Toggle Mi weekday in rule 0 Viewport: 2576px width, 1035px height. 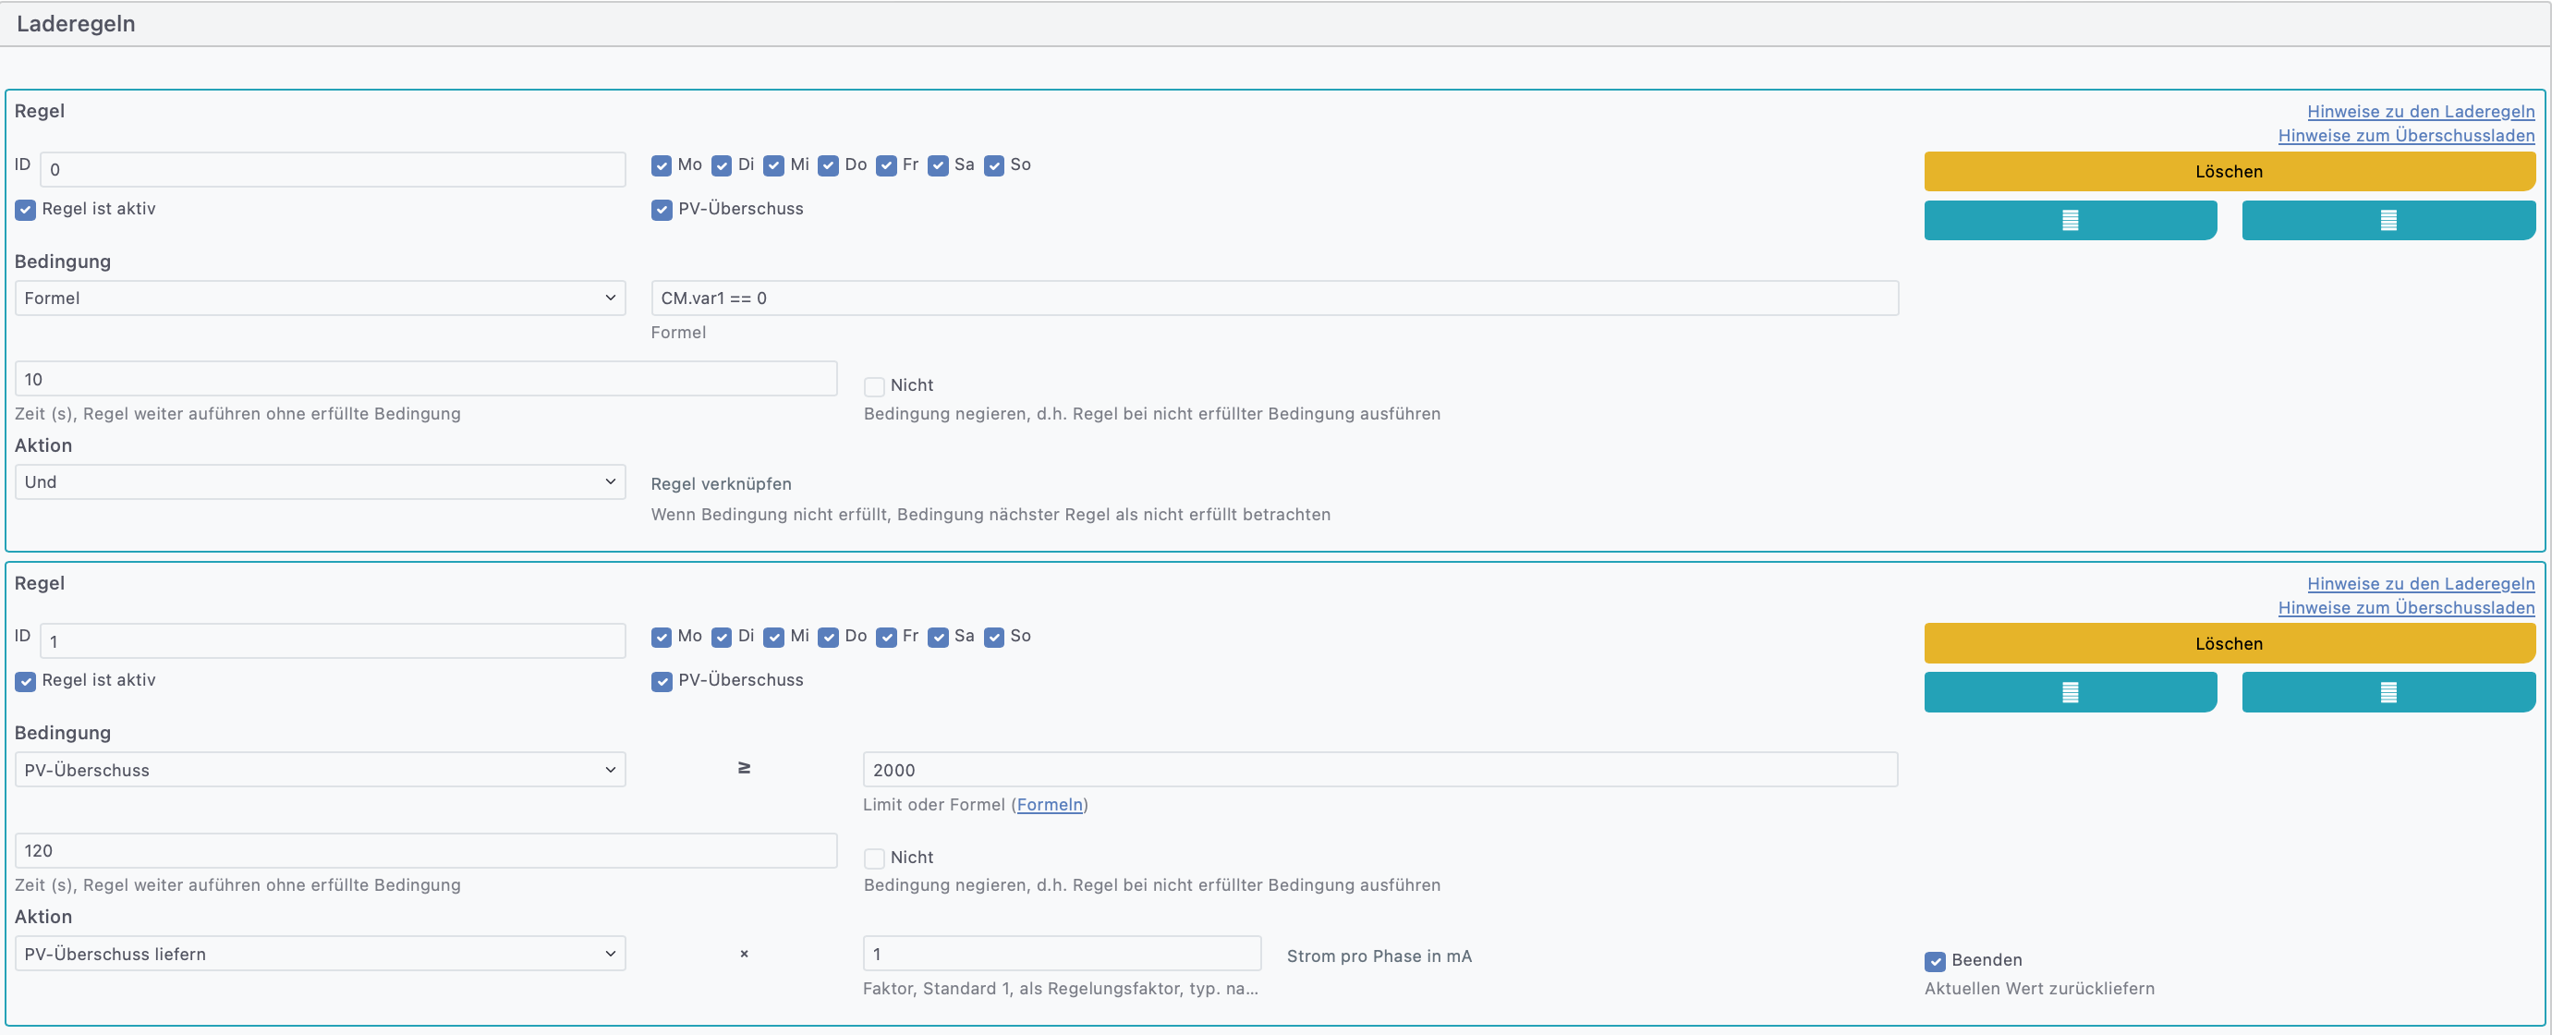tap(774, 166)
